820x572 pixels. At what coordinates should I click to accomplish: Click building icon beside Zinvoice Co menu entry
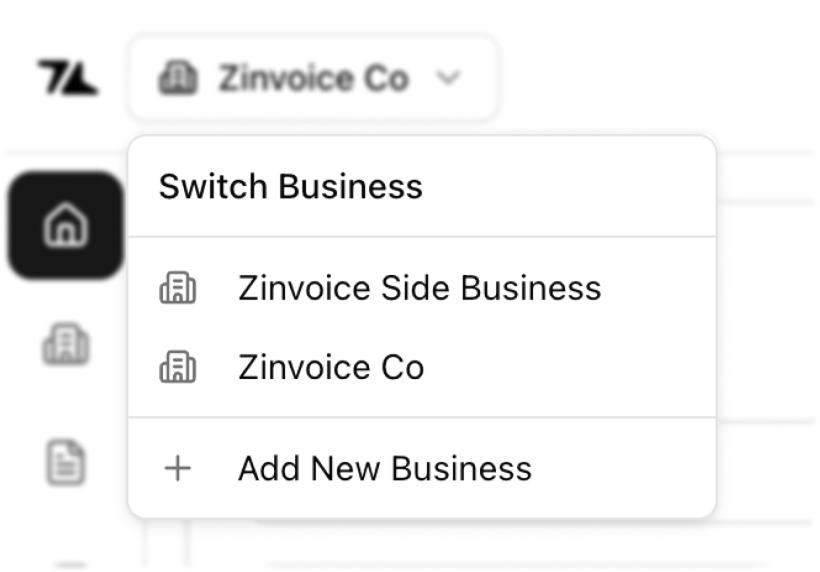pyautogui.click(x=178, y=368)
